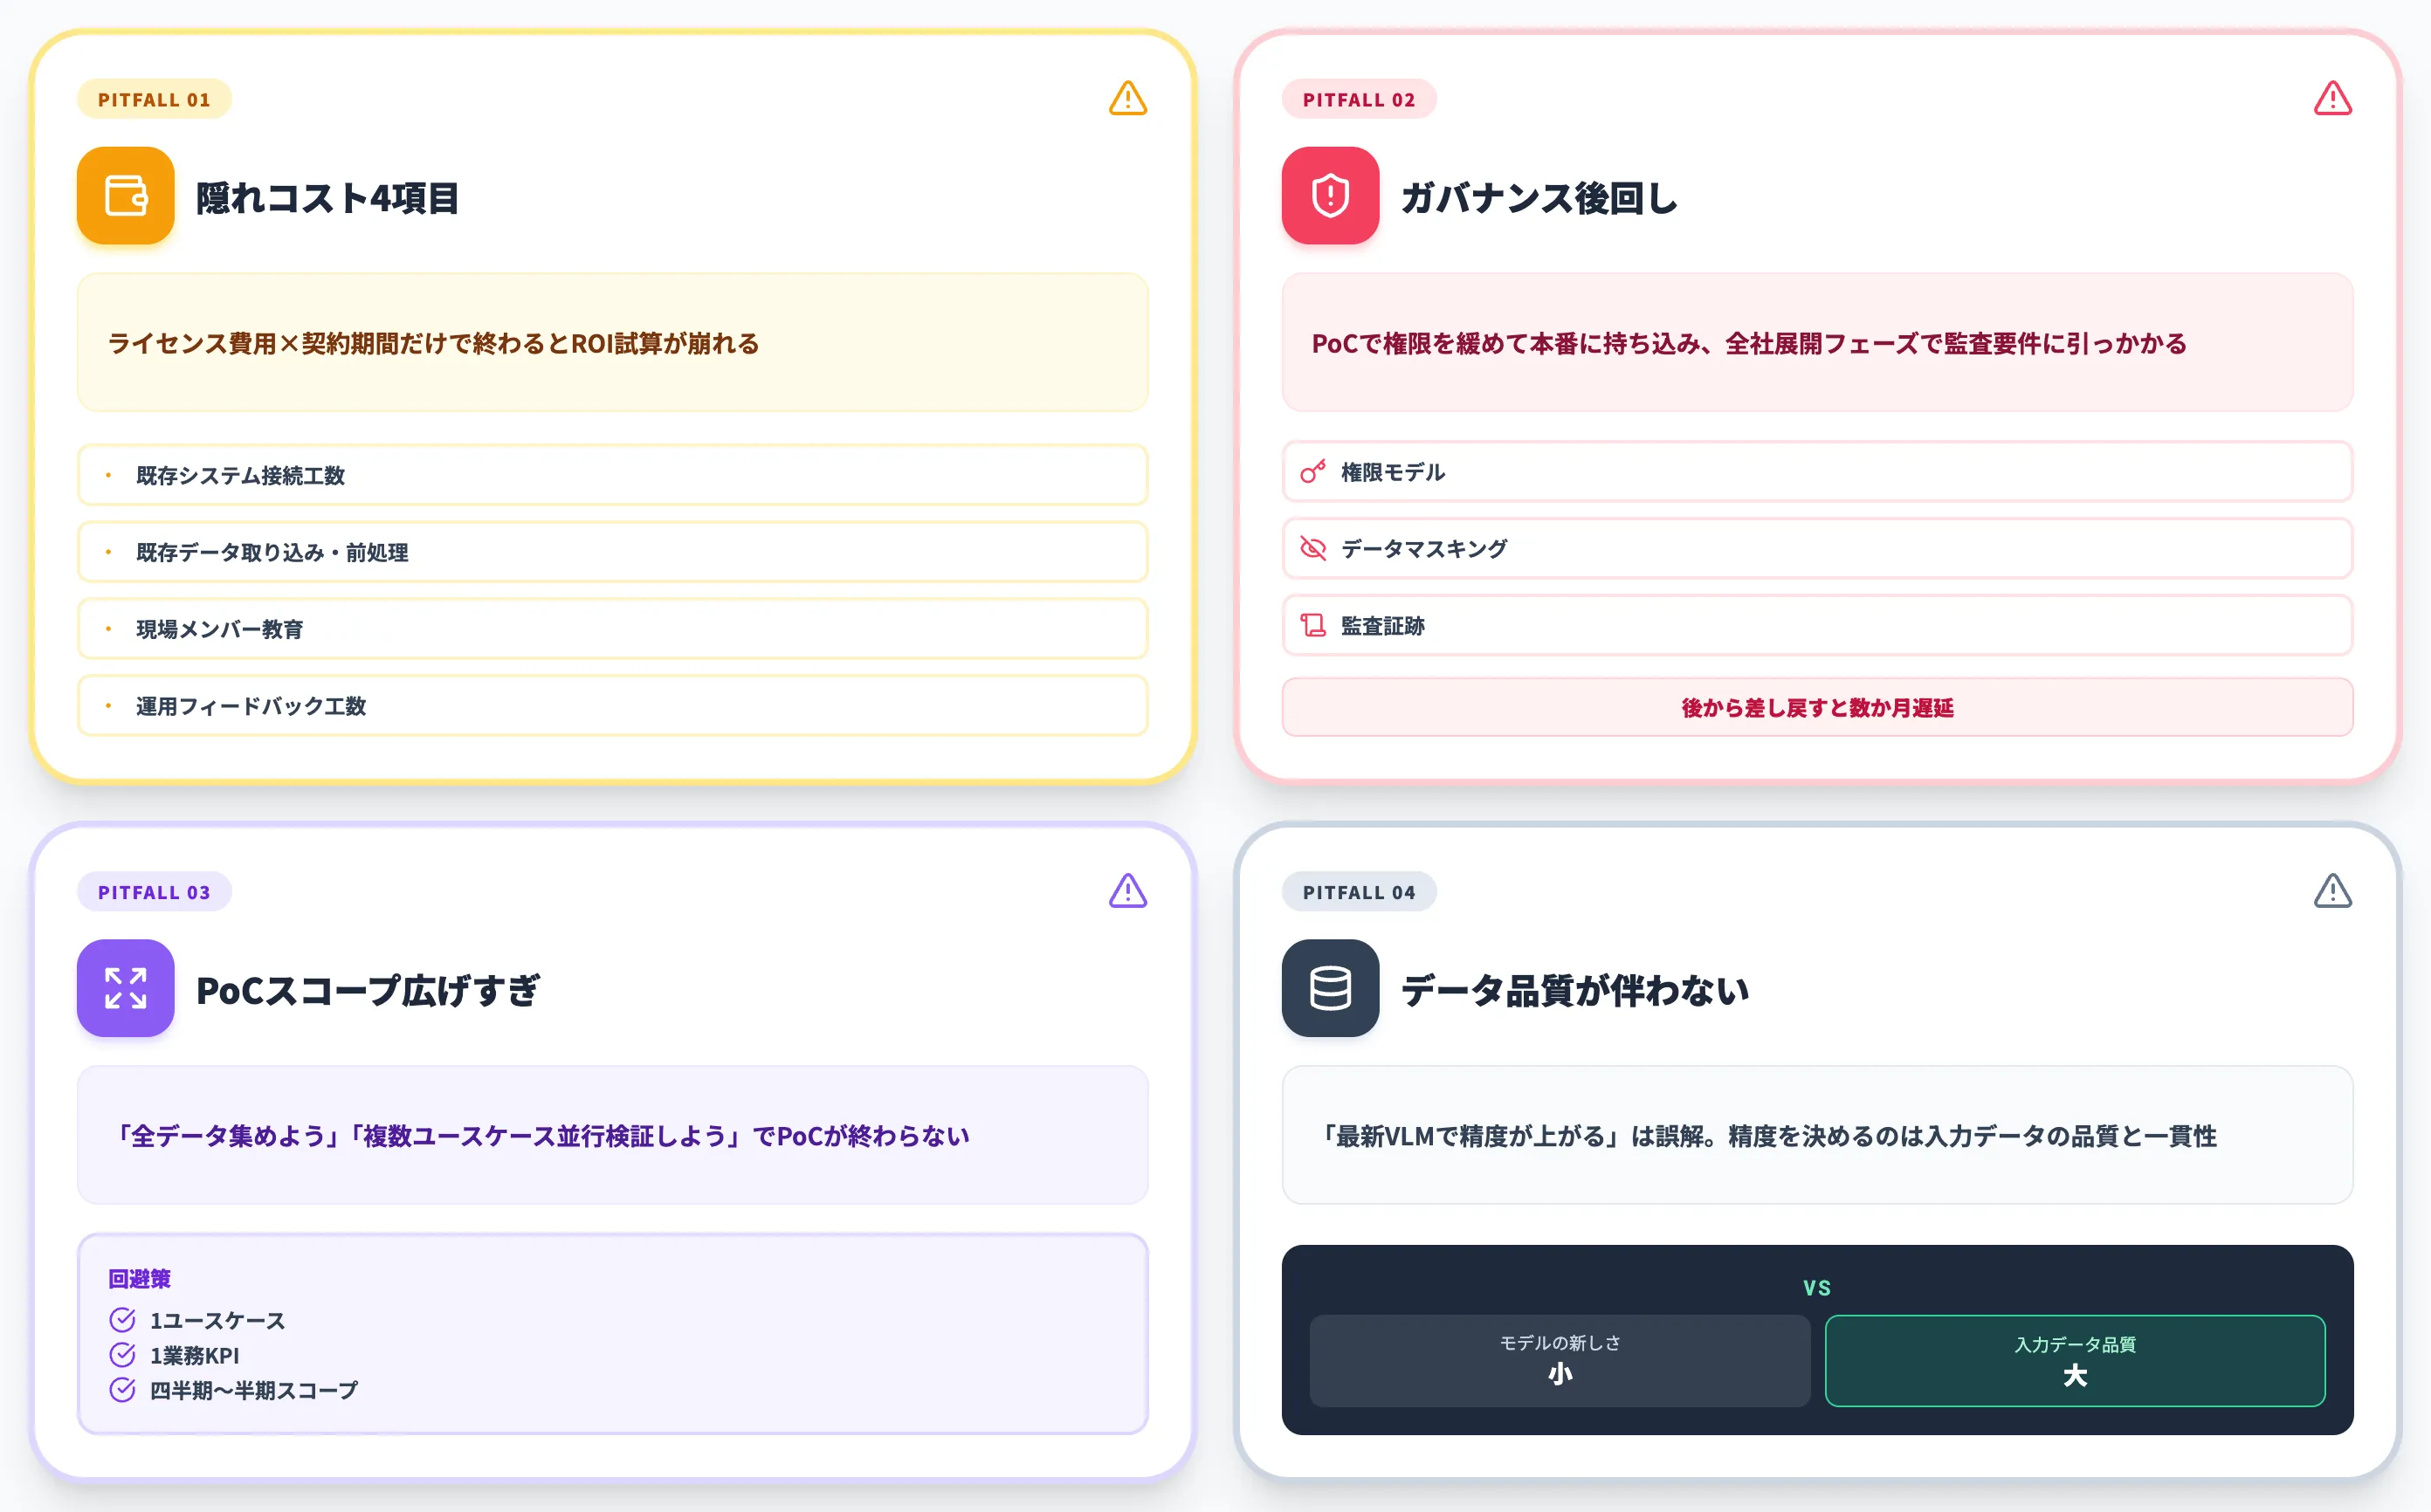Click the ライセンス費用×契約期間 summary text
The image size is (2431, 1512).
tap(433, 343)
